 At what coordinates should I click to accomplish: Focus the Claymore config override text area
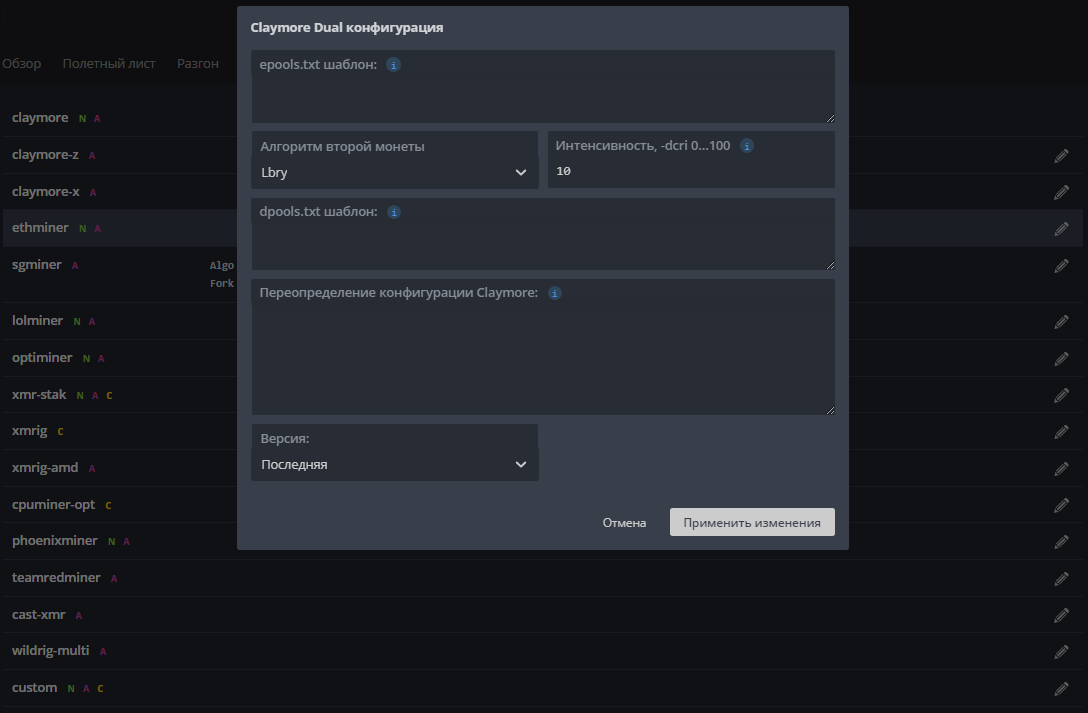(543, 347)
